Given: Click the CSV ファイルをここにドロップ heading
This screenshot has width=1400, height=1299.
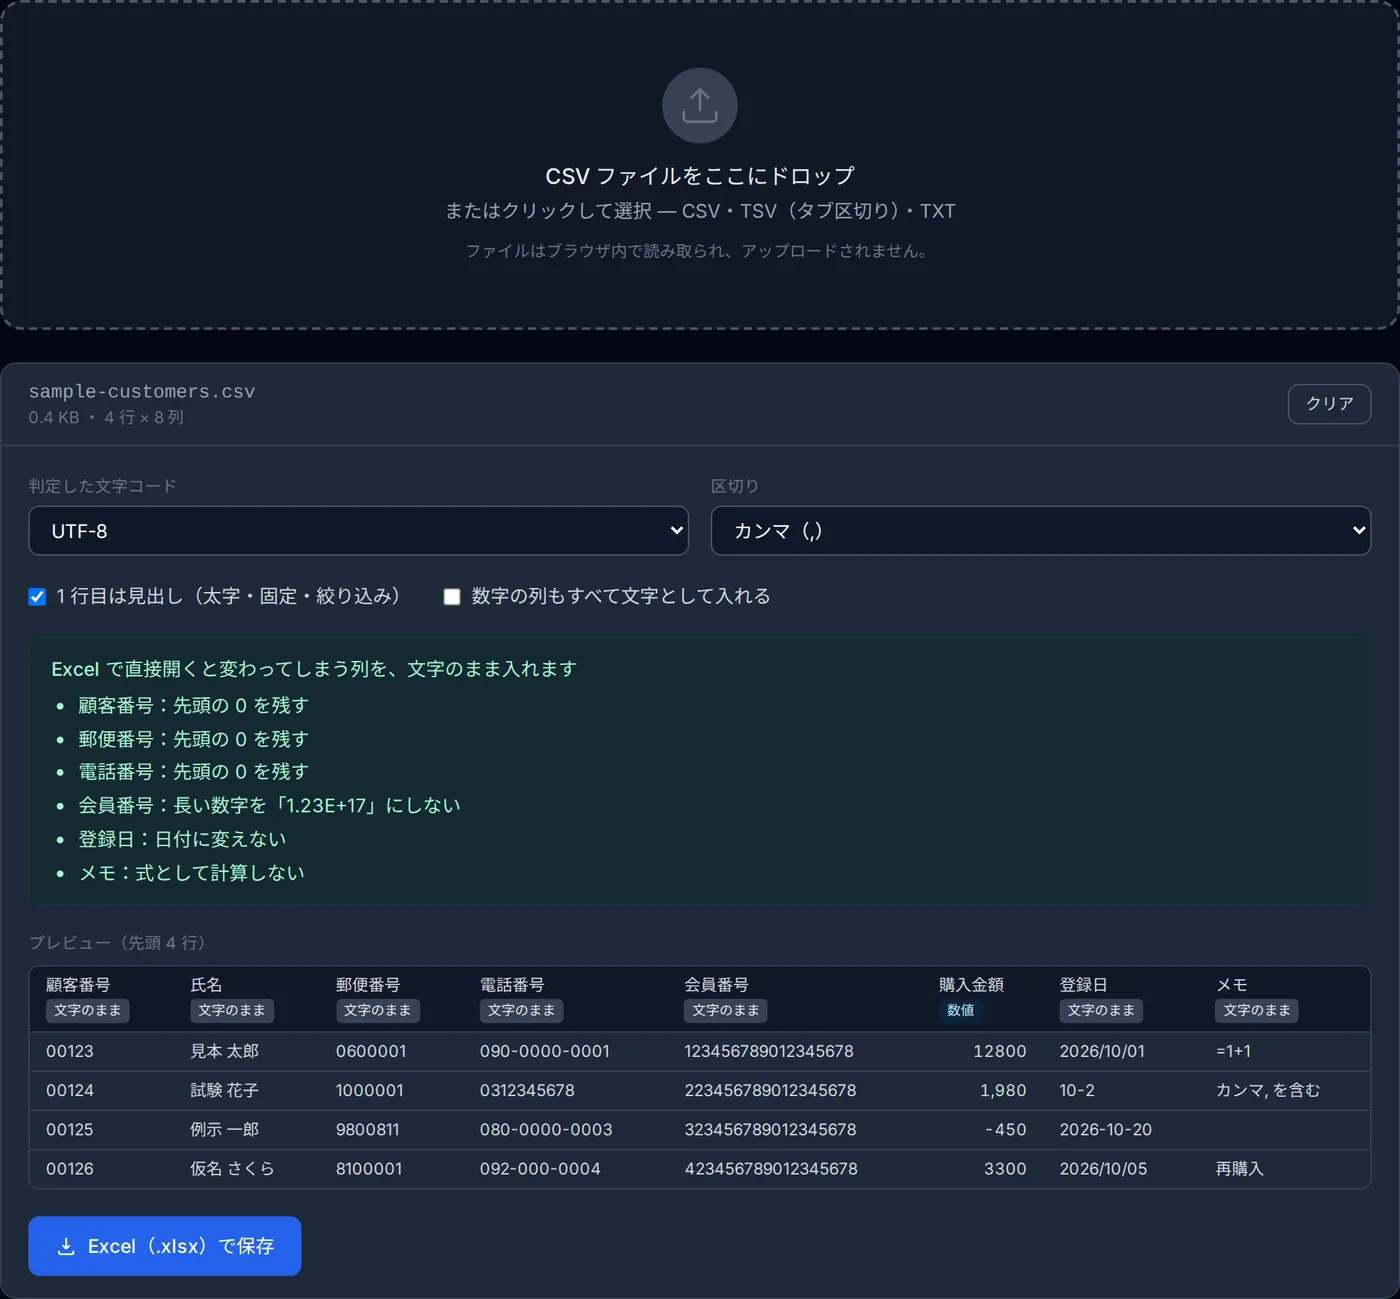Looking at the screenshot, I should (x=700, y=176).
